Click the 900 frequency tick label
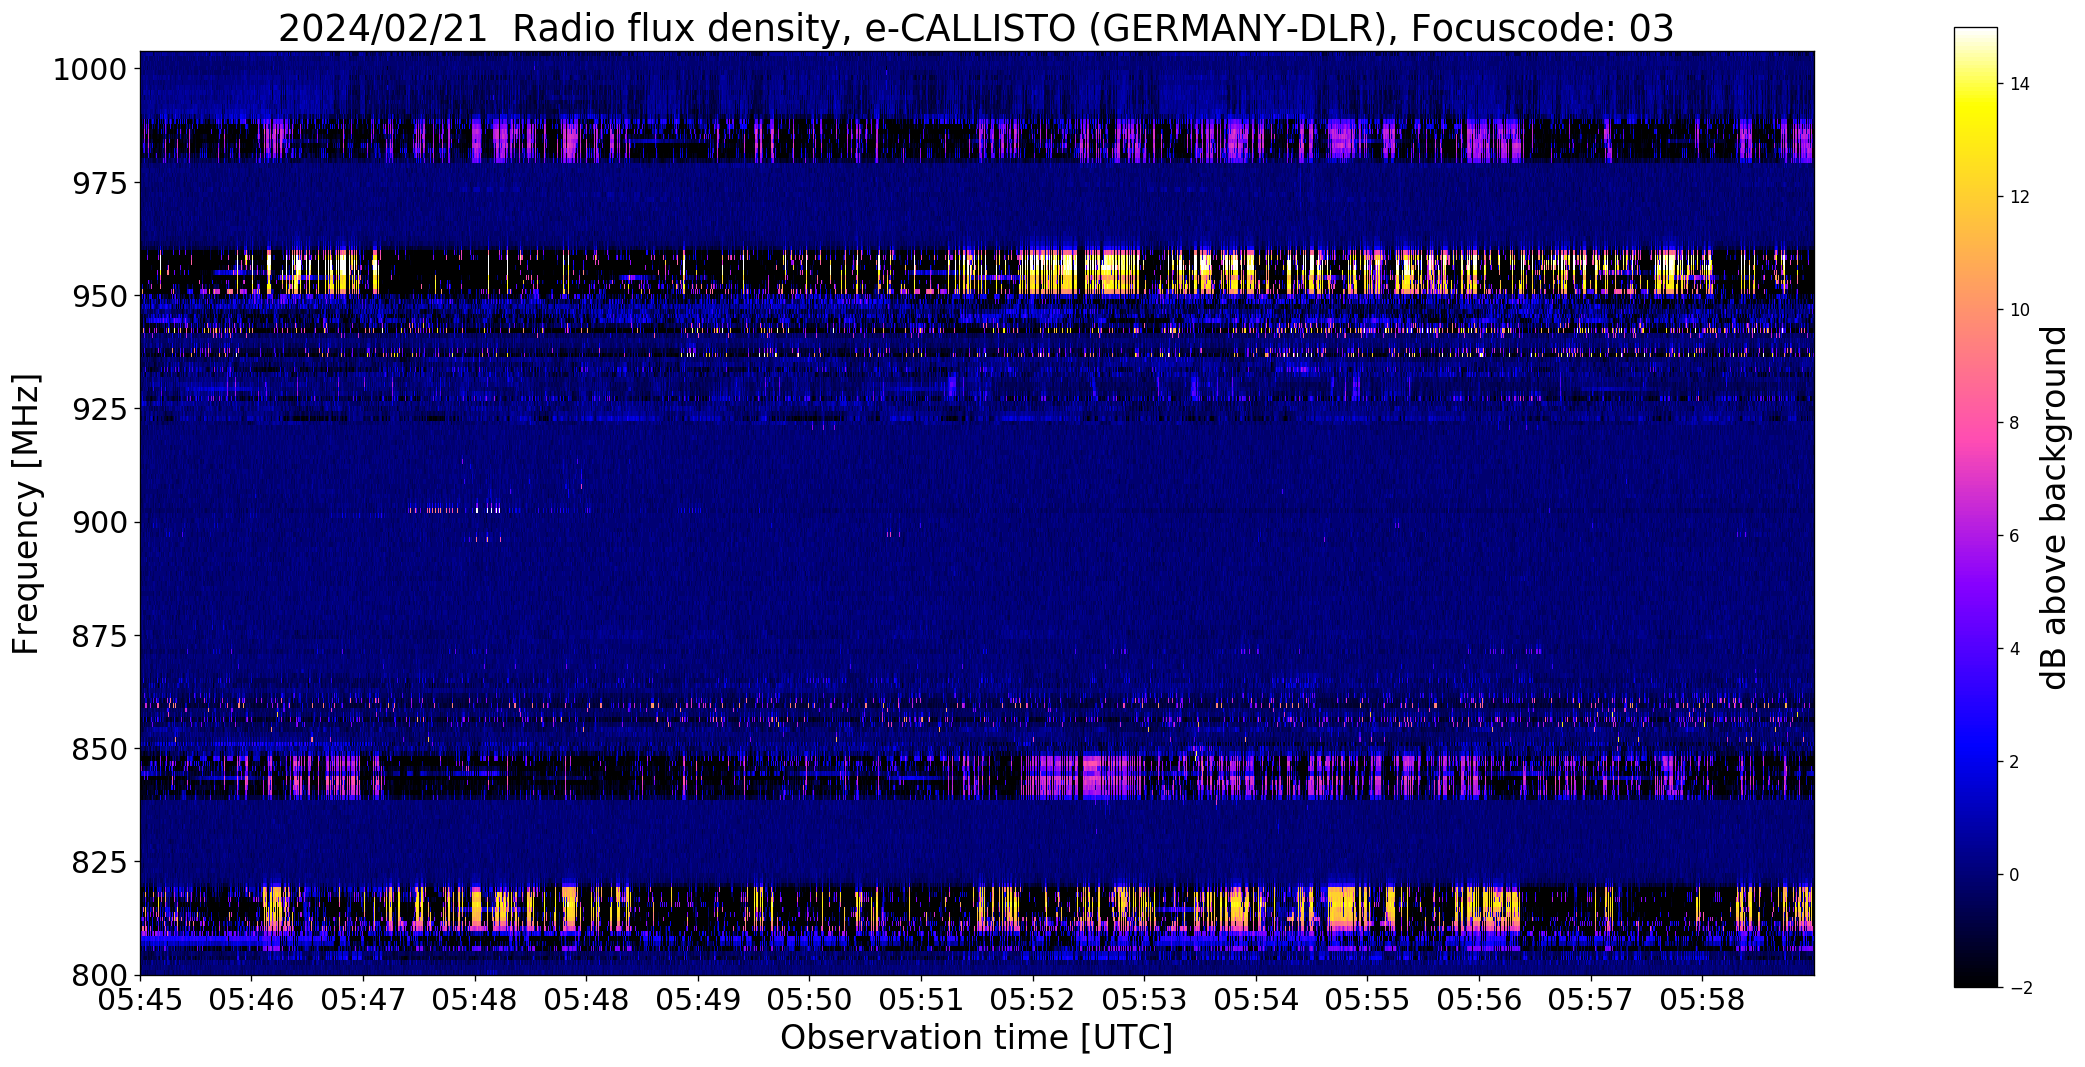The height and width of the screenshot is (1067, 2085). (x=100, y=522)
